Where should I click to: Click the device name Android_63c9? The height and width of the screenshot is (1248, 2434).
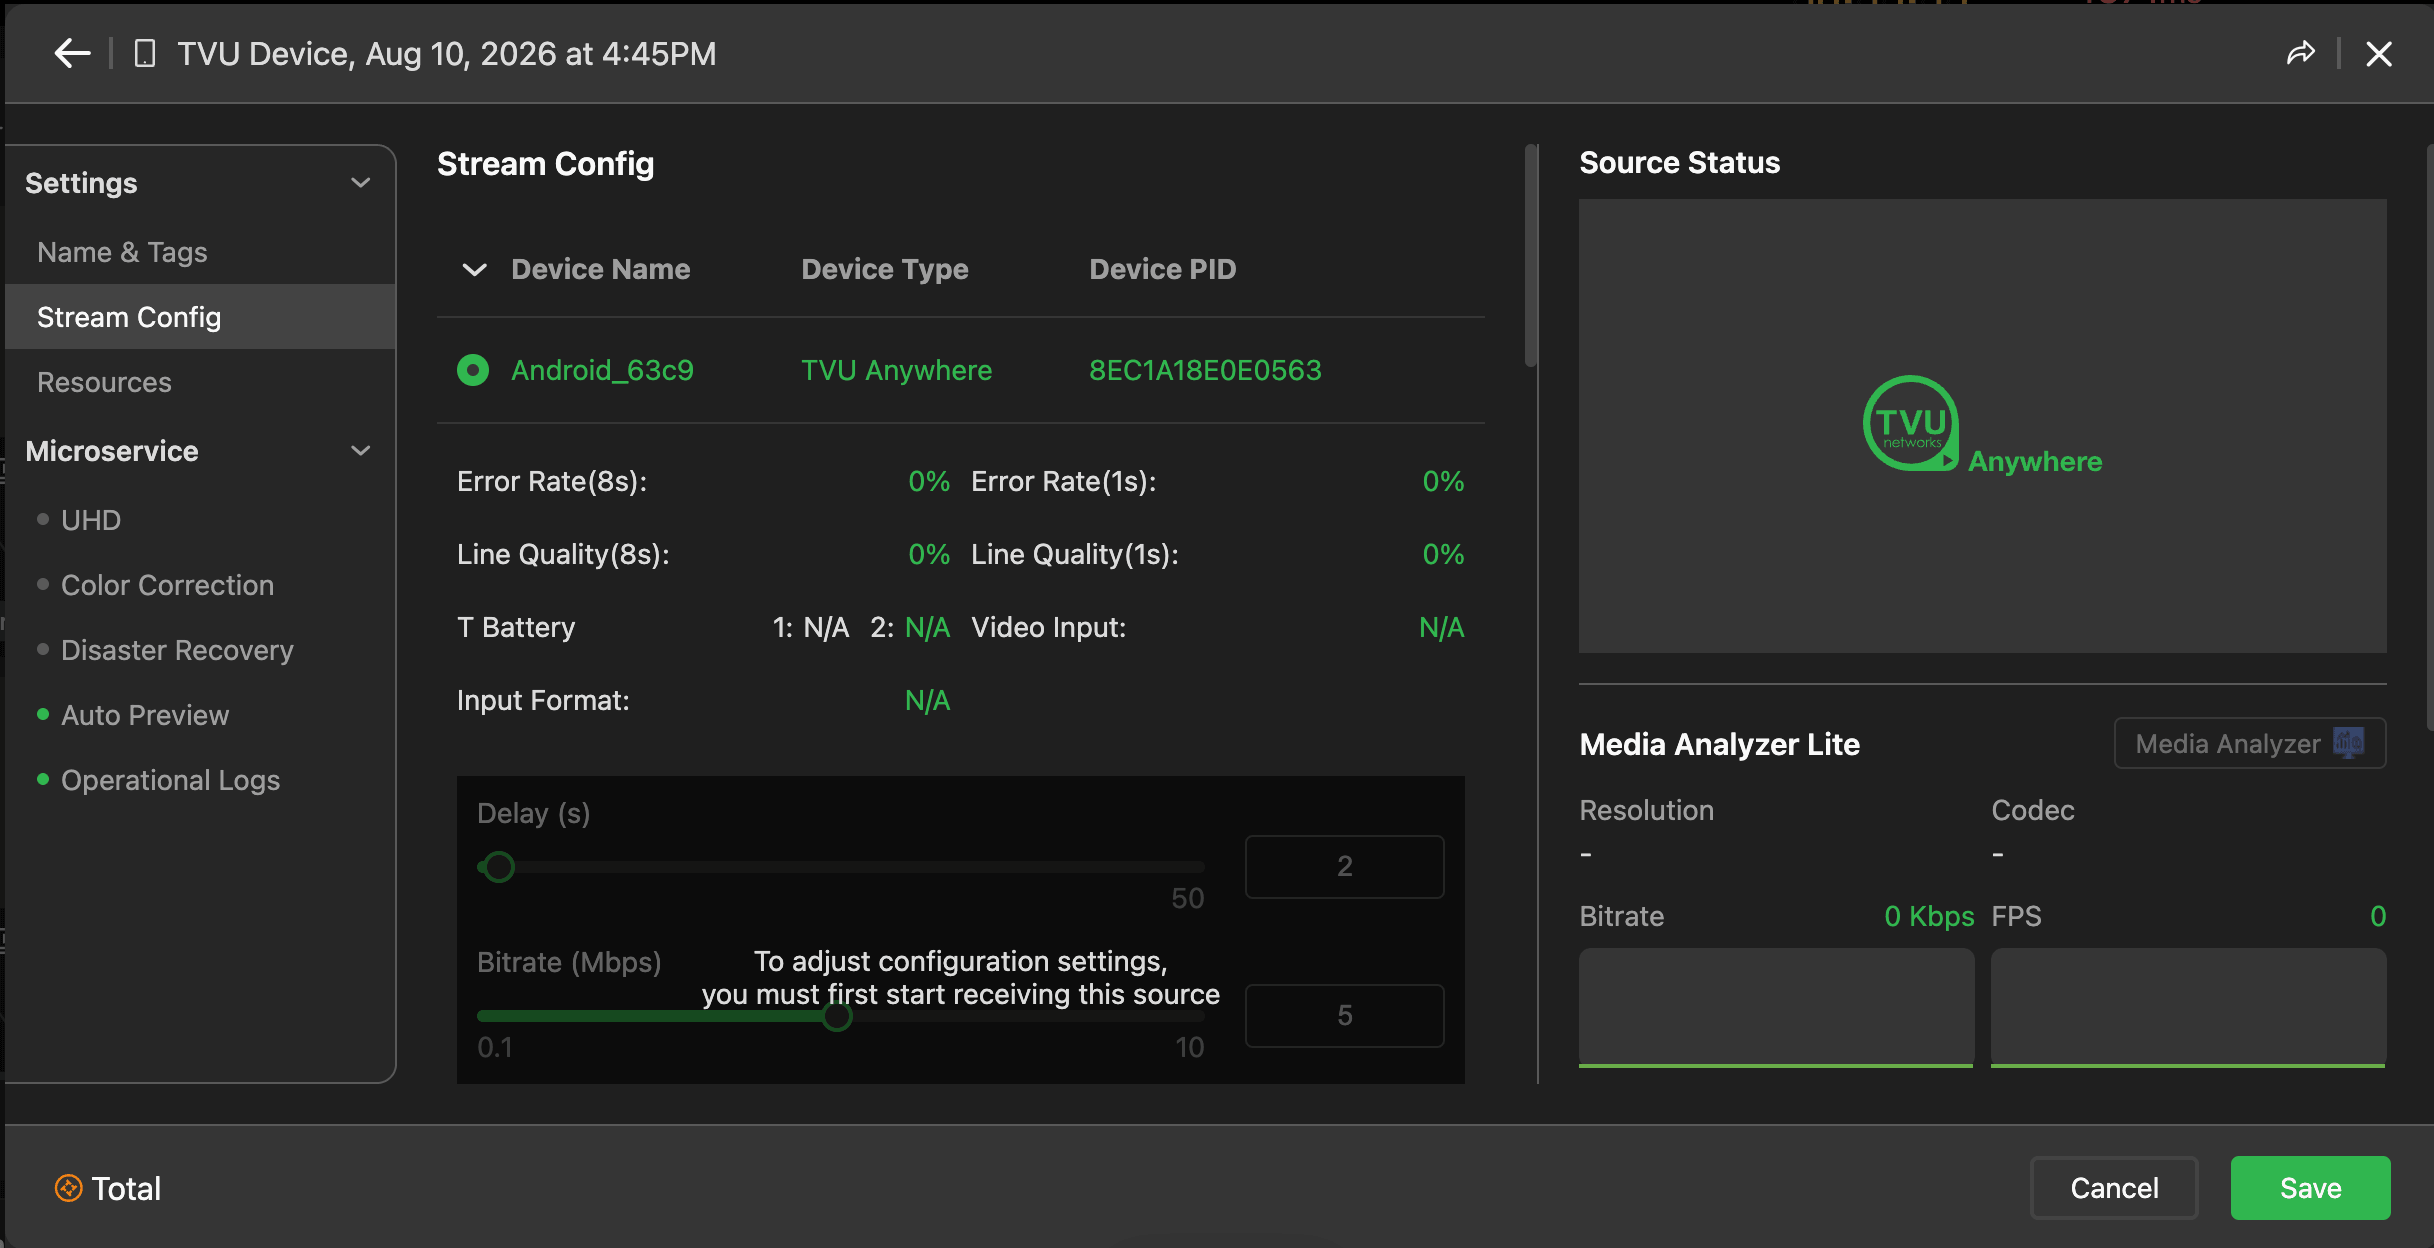click(602, 370)
